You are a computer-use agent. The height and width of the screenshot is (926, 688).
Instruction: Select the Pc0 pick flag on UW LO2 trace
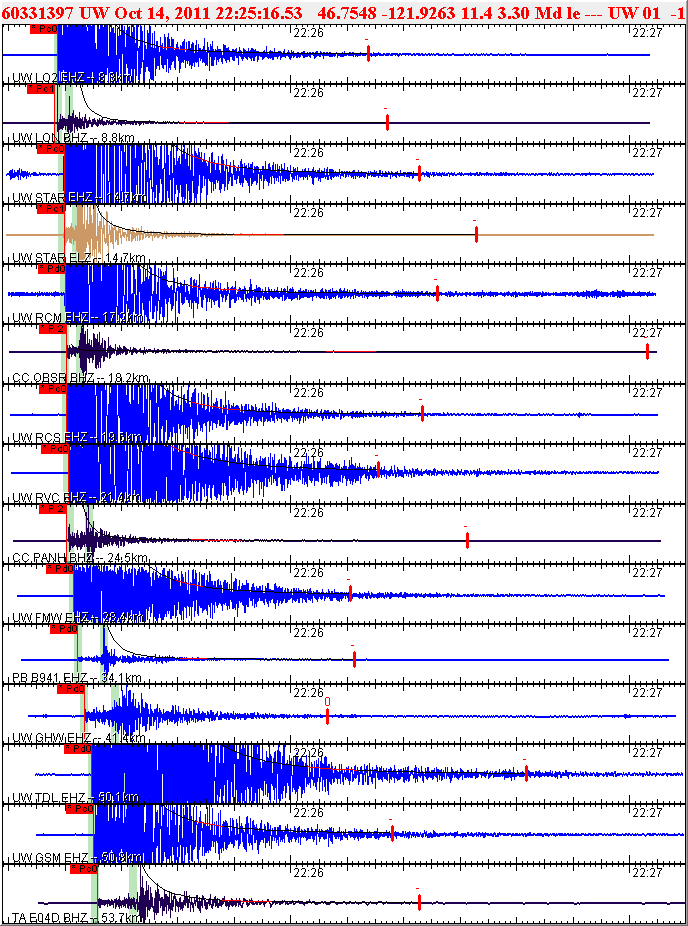point(43,30)
